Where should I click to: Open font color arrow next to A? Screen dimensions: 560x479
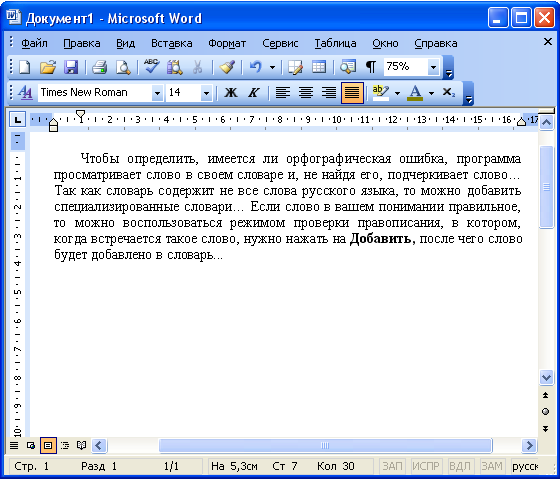point(431,93)
